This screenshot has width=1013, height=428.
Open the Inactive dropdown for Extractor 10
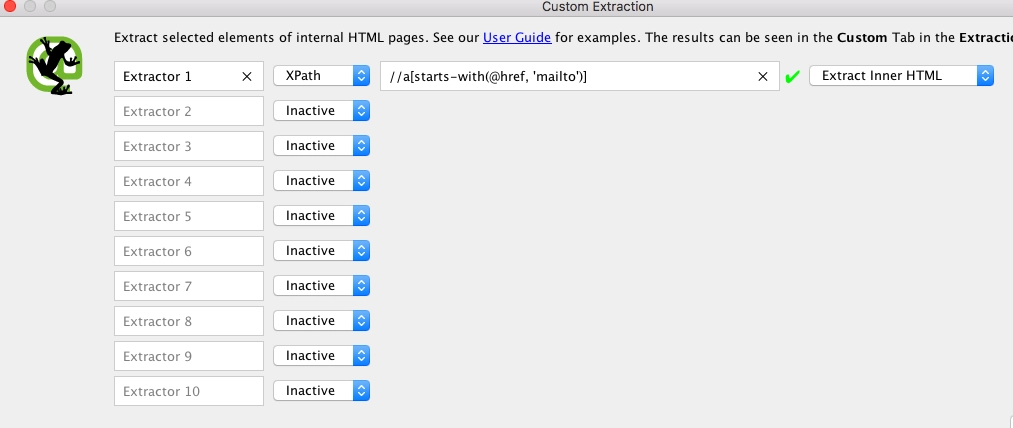321,390
